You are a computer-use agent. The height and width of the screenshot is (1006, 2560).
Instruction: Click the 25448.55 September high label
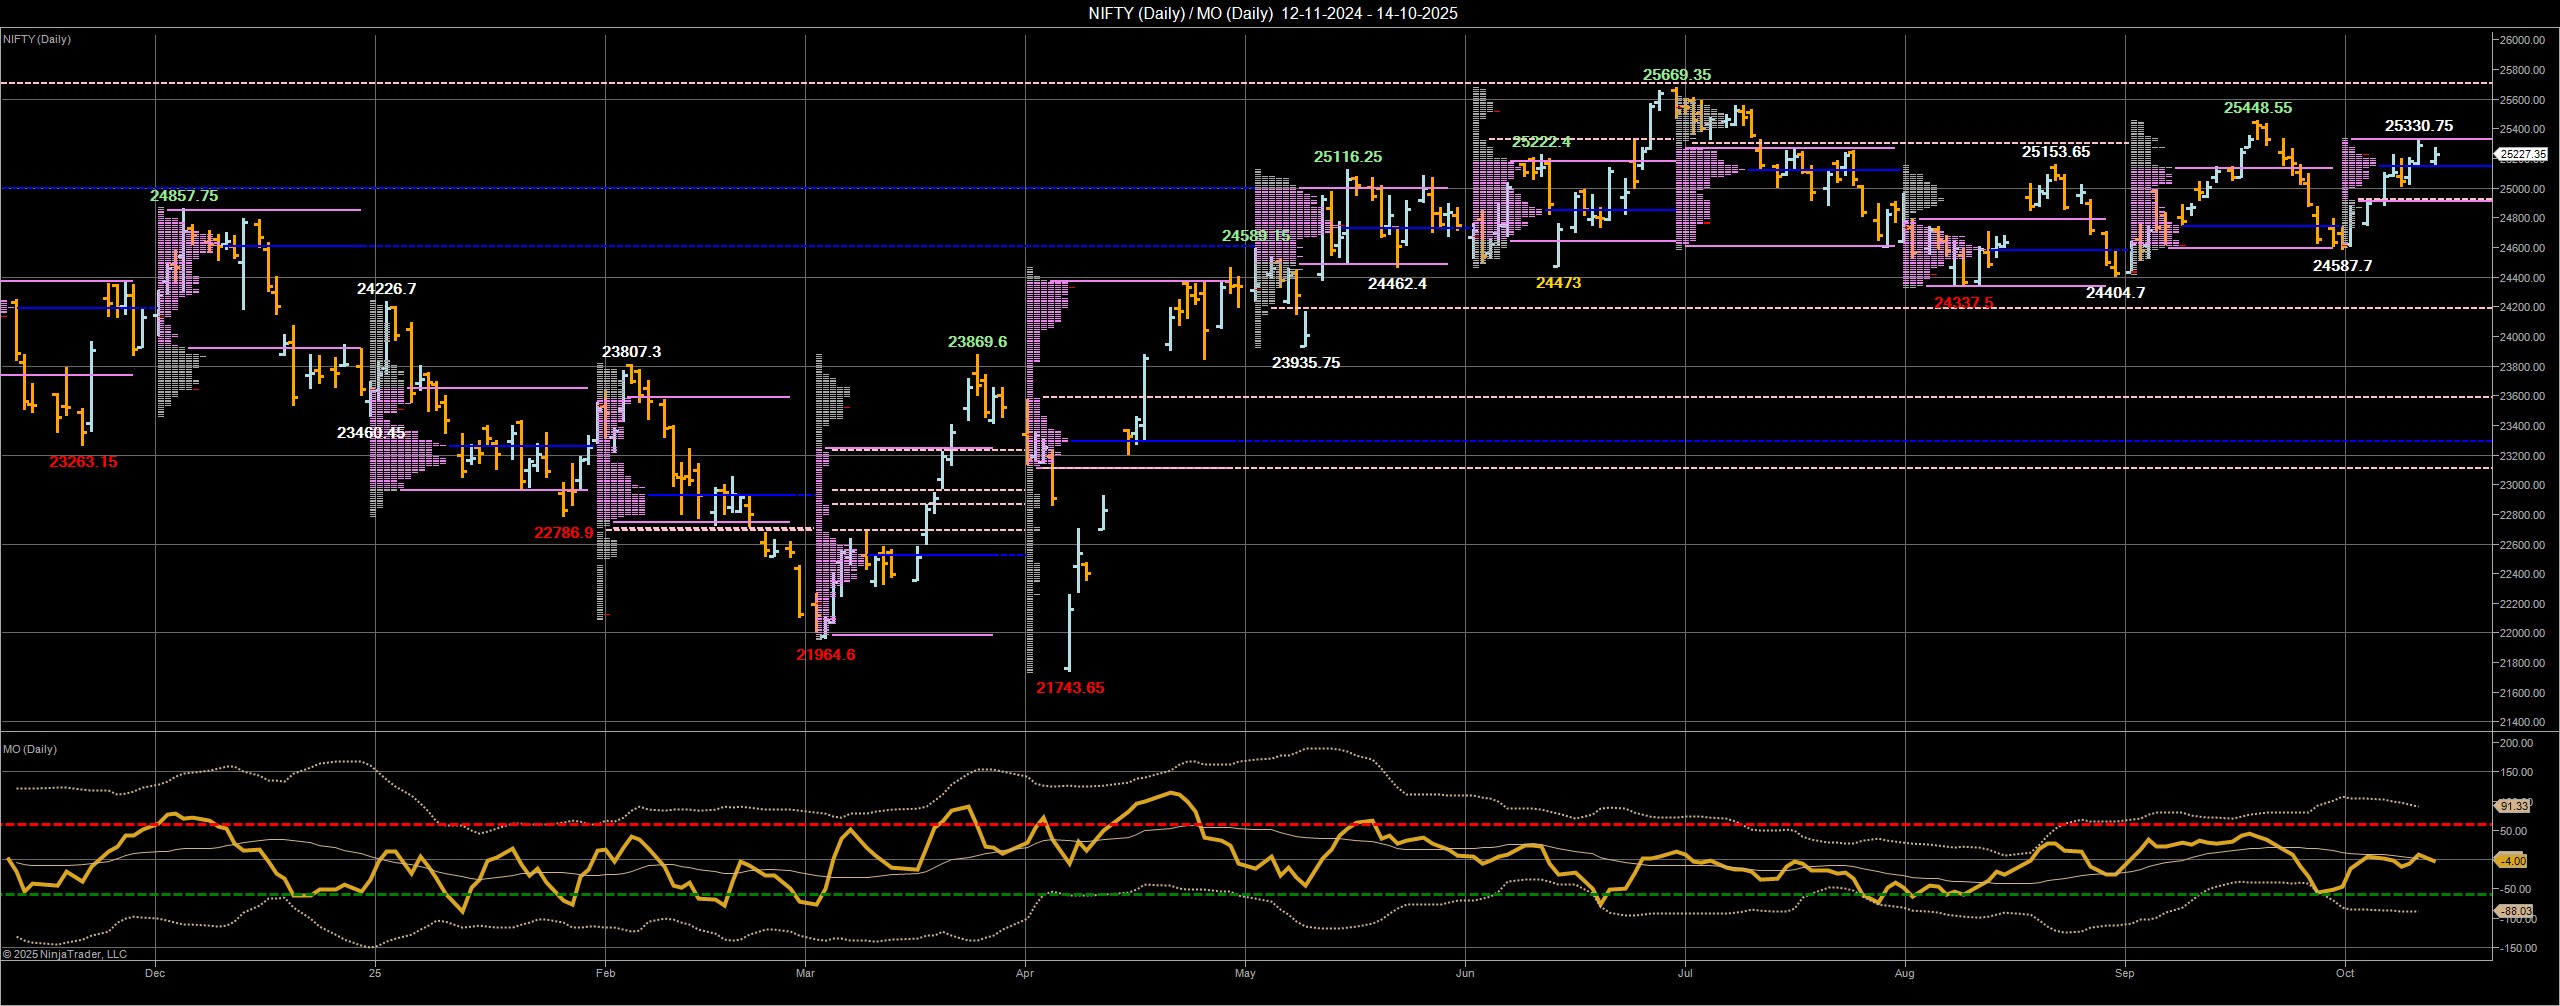(2258, 108)
